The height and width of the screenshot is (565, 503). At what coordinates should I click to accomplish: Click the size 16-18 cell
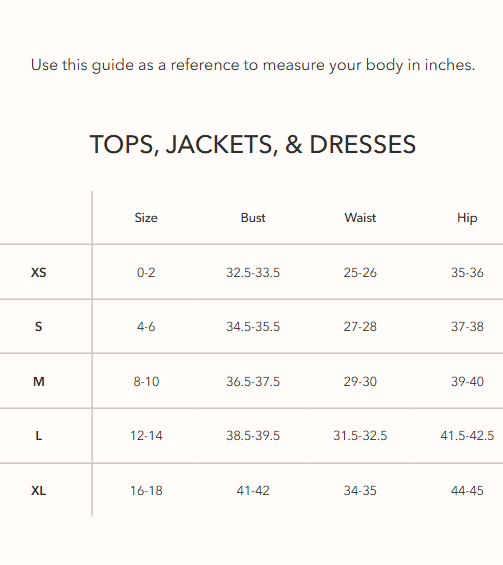click(x=146, y=490)
